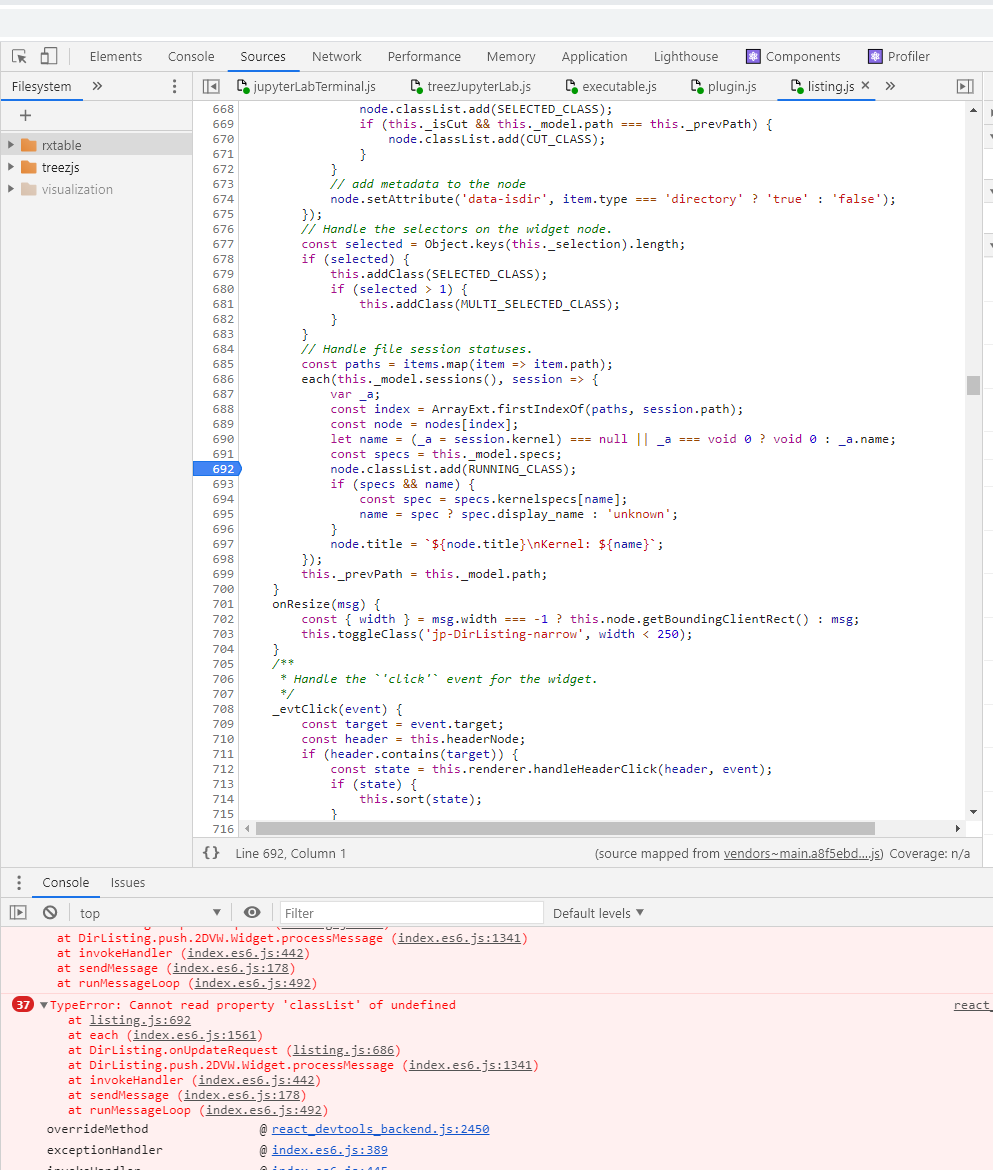Viewport: 993px width, 1170px height.
Task: Pretty print with the curly braces icon
Action: (x=211, y=853)
